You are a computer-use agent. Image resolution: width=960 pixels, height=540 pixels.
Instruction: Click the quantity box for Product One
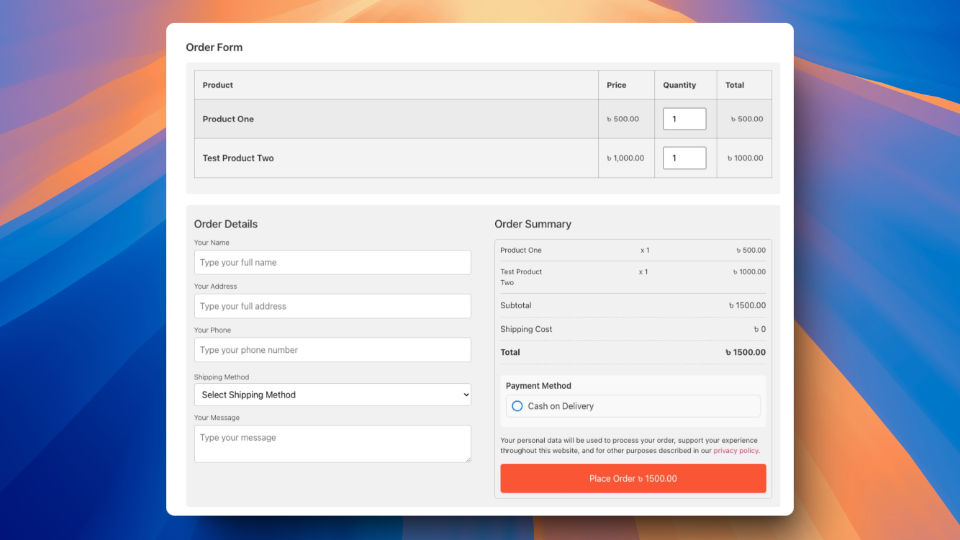tap(684, 119)
